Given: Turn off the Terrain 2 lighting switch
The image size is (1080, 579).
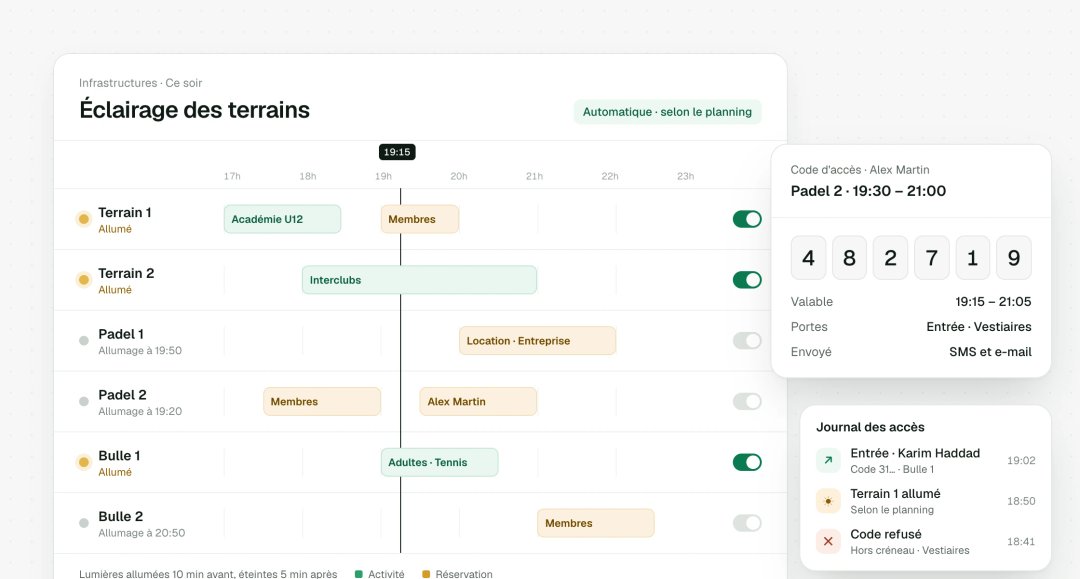Looking at the screenshot, I should (747, 280).
